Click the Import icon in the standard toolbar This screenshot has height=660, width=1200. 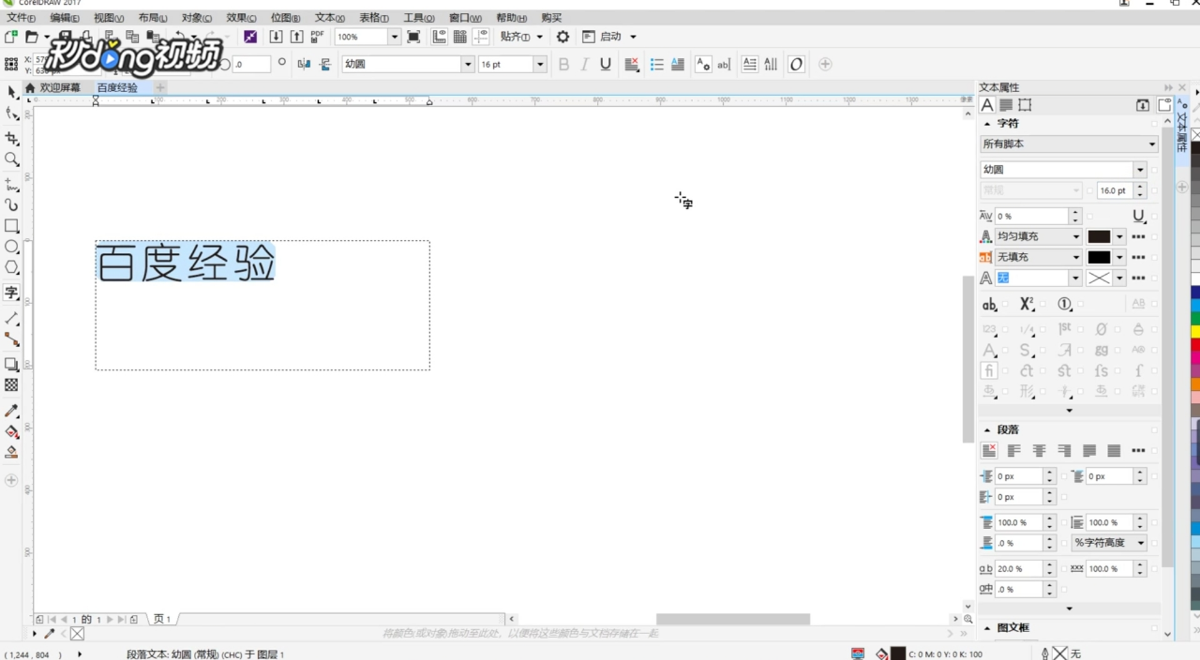276,37
